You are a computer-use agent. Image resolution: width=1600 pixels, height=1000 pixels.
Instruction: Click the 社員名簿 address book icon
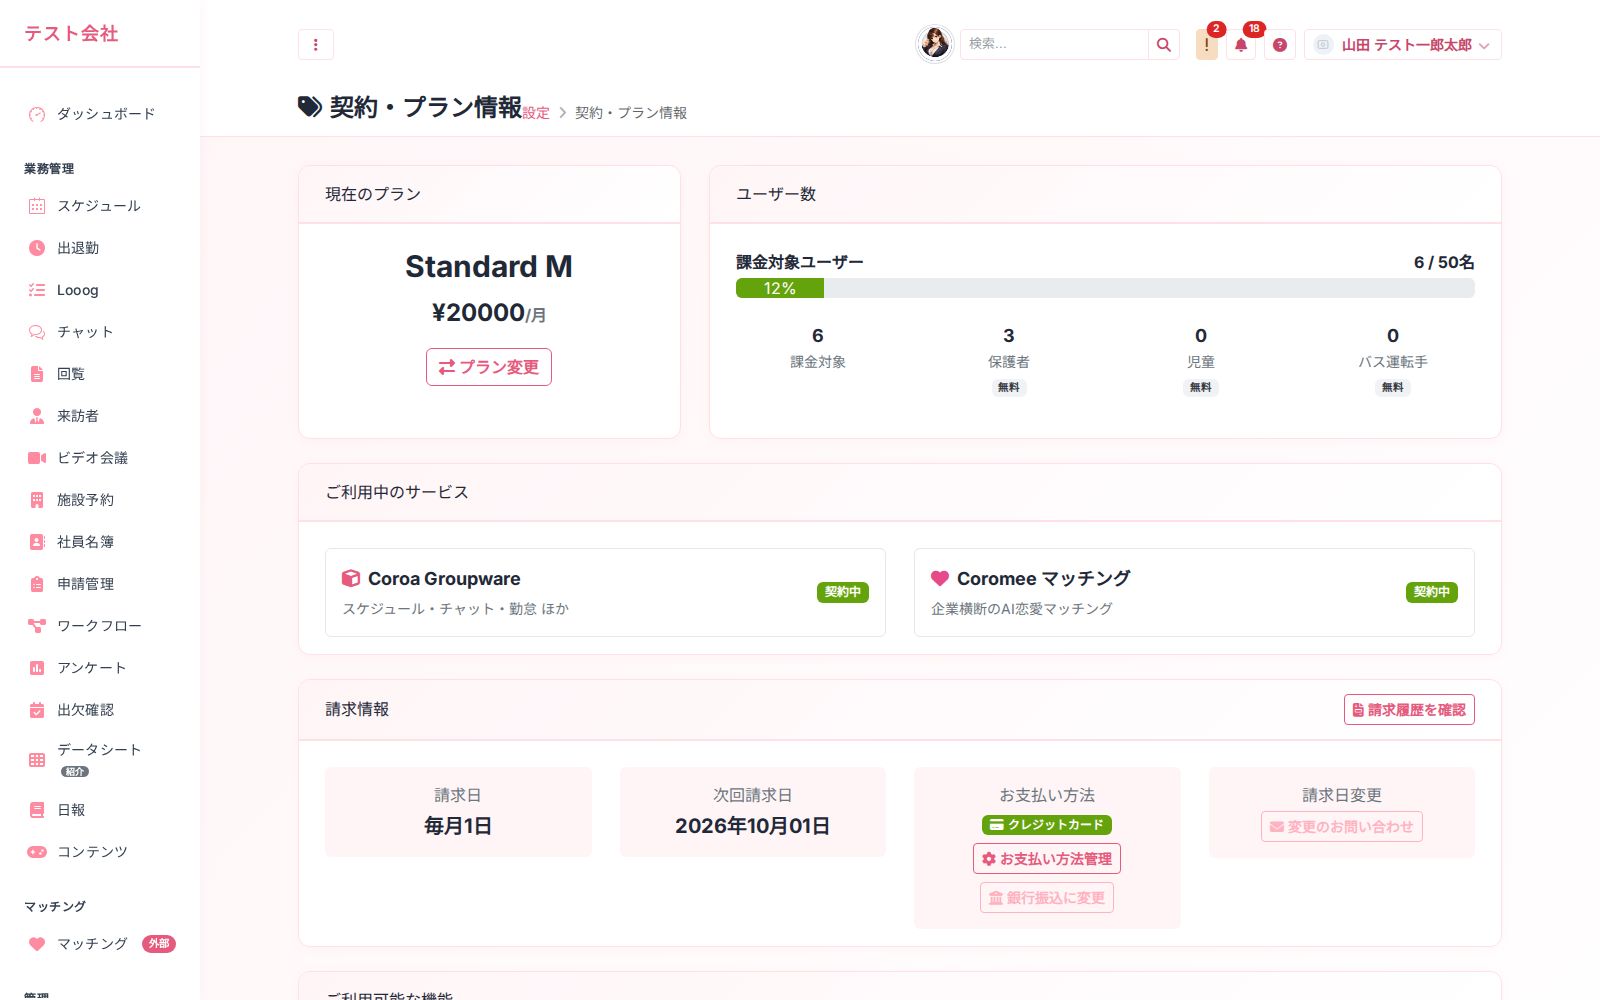37,542
